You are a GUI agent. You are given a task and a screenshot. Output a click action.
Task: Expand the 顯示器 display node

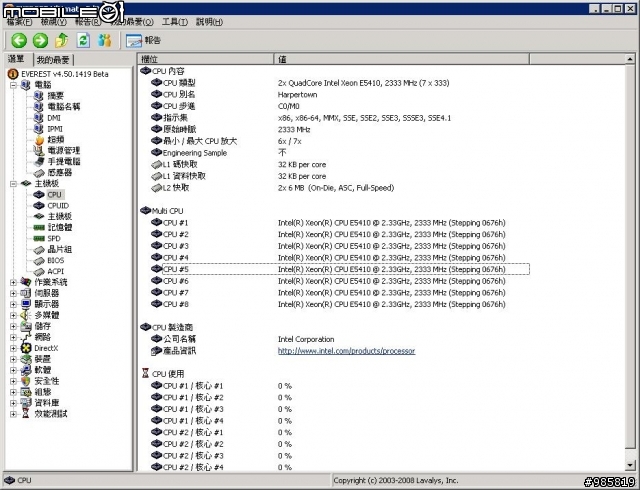13,304
